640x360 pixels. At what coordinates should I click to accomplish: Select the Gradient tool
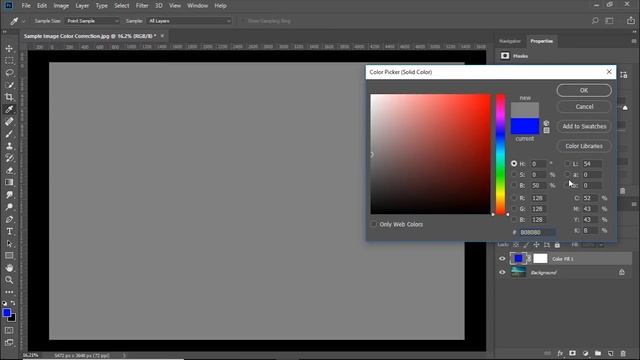coord(9,182)
